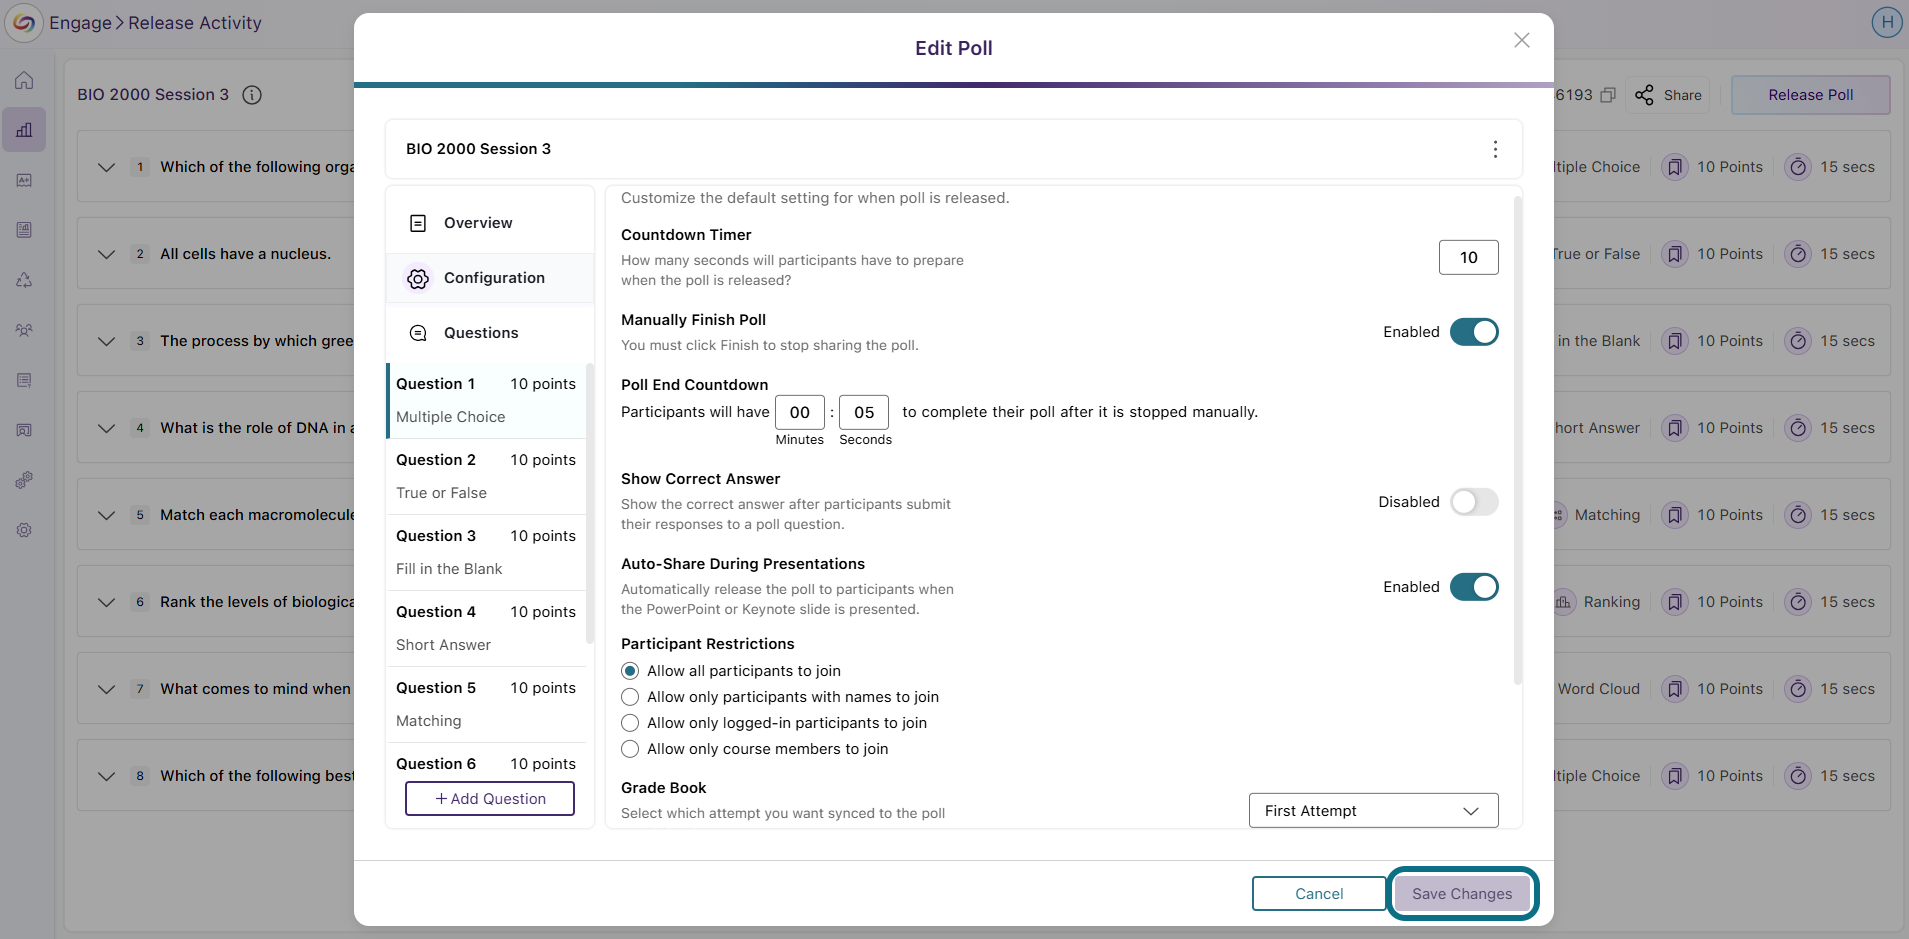Click the timer icon in question 1 row
The width and height of the screenshot is (1909, 939).
[x=1798, y=167]
